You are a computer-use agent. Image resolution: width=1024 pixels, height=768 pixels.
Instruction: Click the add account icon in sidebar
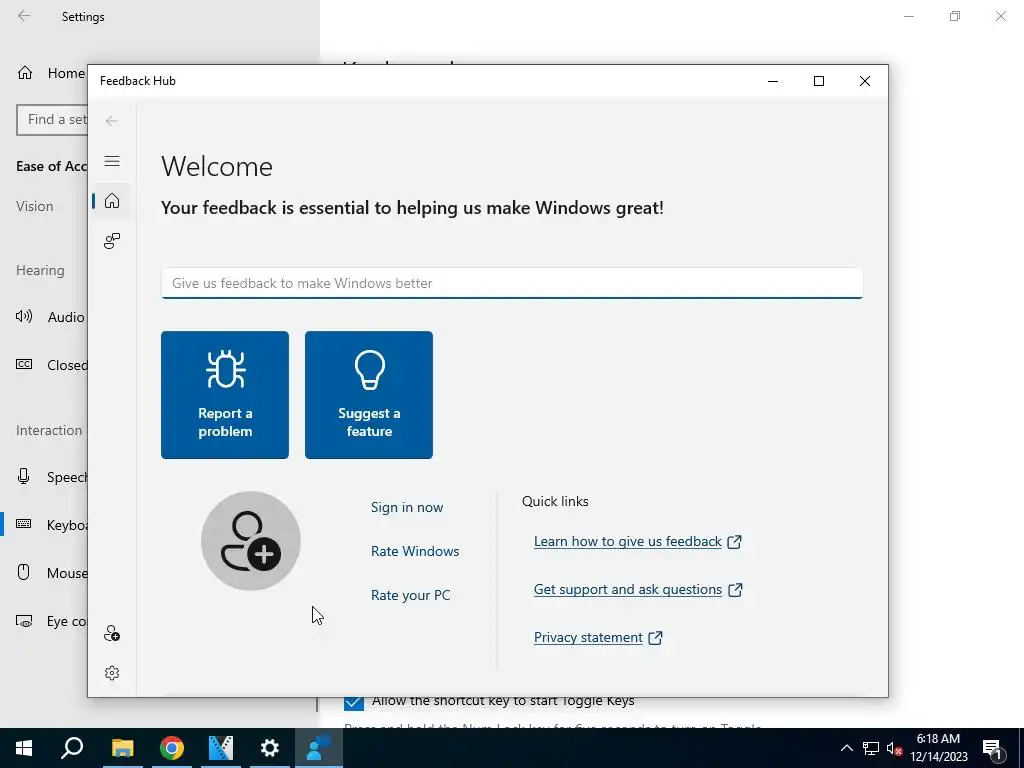click(112, 633)
